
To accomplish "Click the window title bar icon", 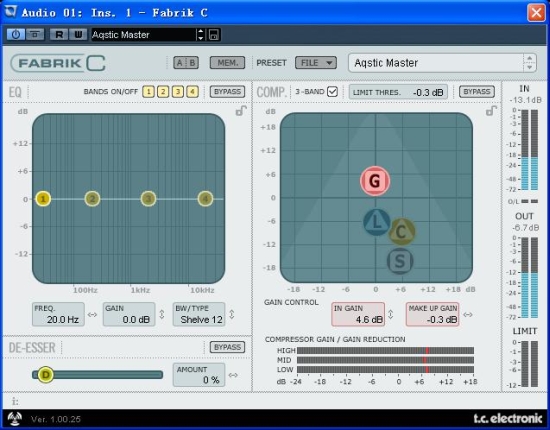I will point(10,12).
